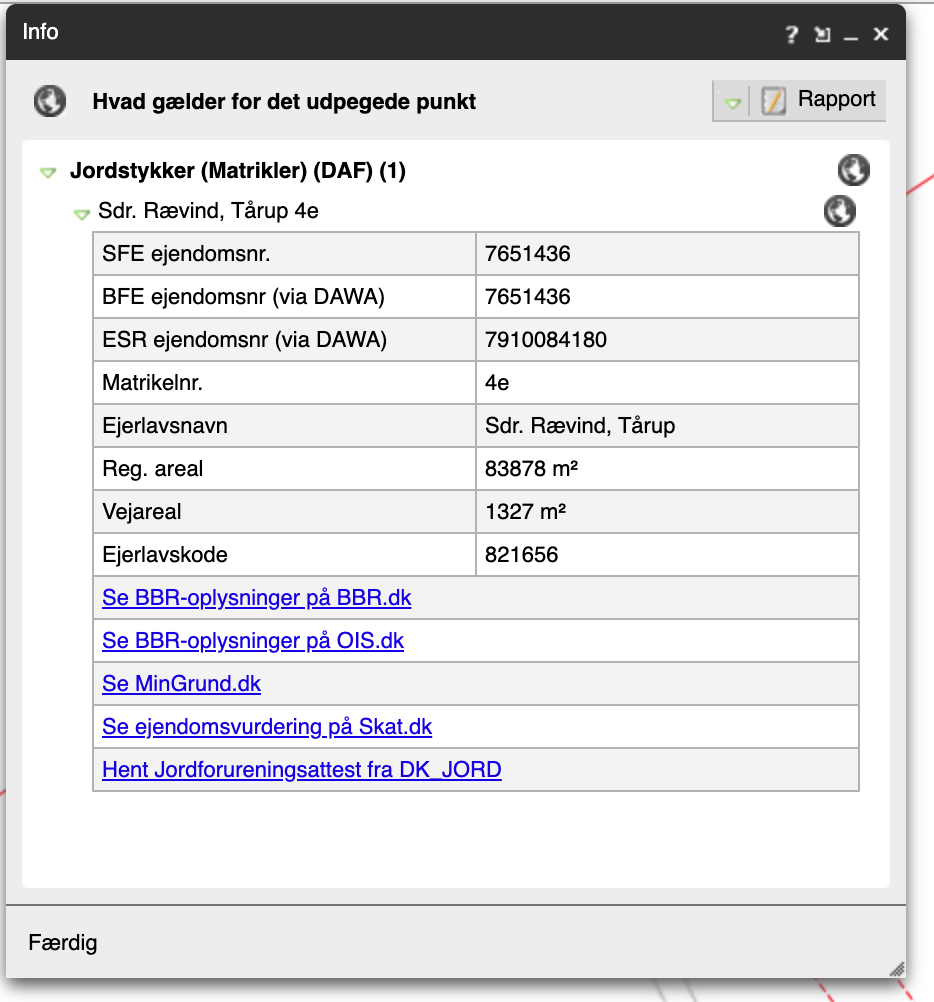Click globe icon on Sdr. Rævind, Tårup 4e row
The image size is (934, 1002).
[x=839, y=211]
